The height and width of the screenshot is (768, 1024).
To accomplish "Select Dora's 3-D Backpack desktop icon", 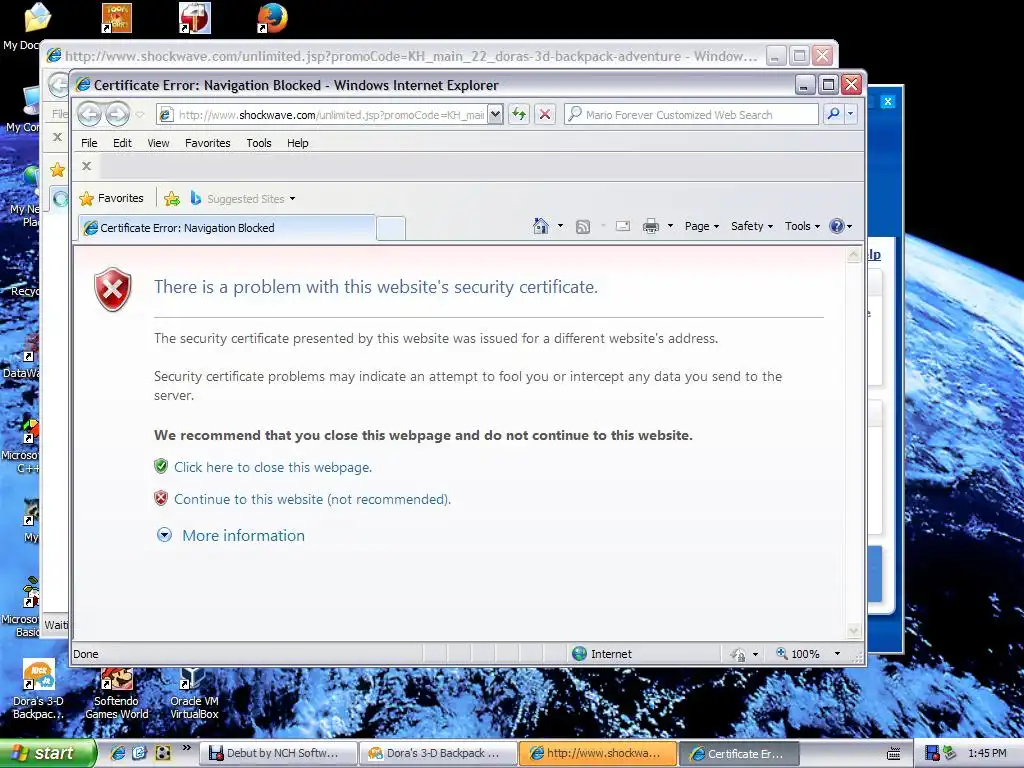I will point(38,690).
